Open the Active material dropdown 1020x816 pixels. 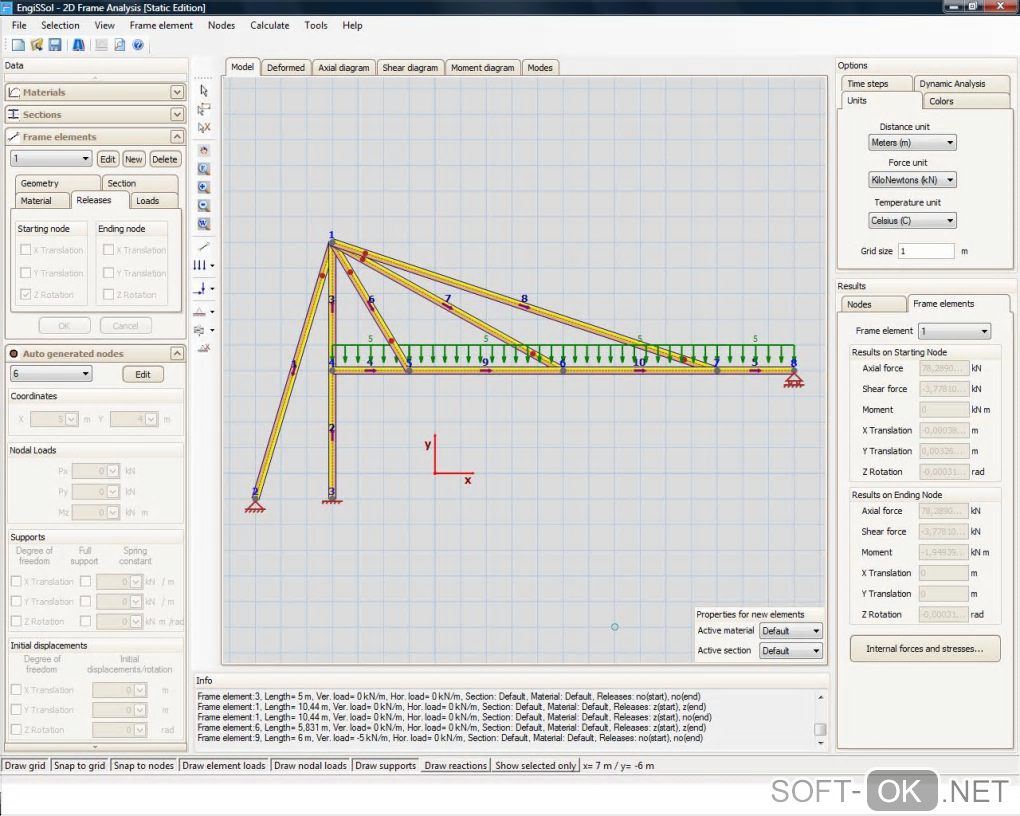coord(790,631)
